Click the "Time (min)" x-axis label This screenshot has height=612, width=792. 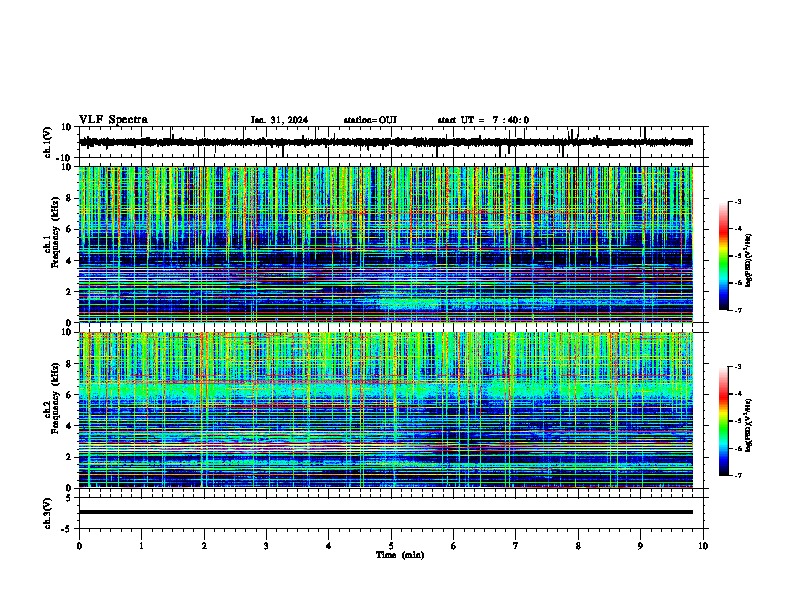point(400,555)
